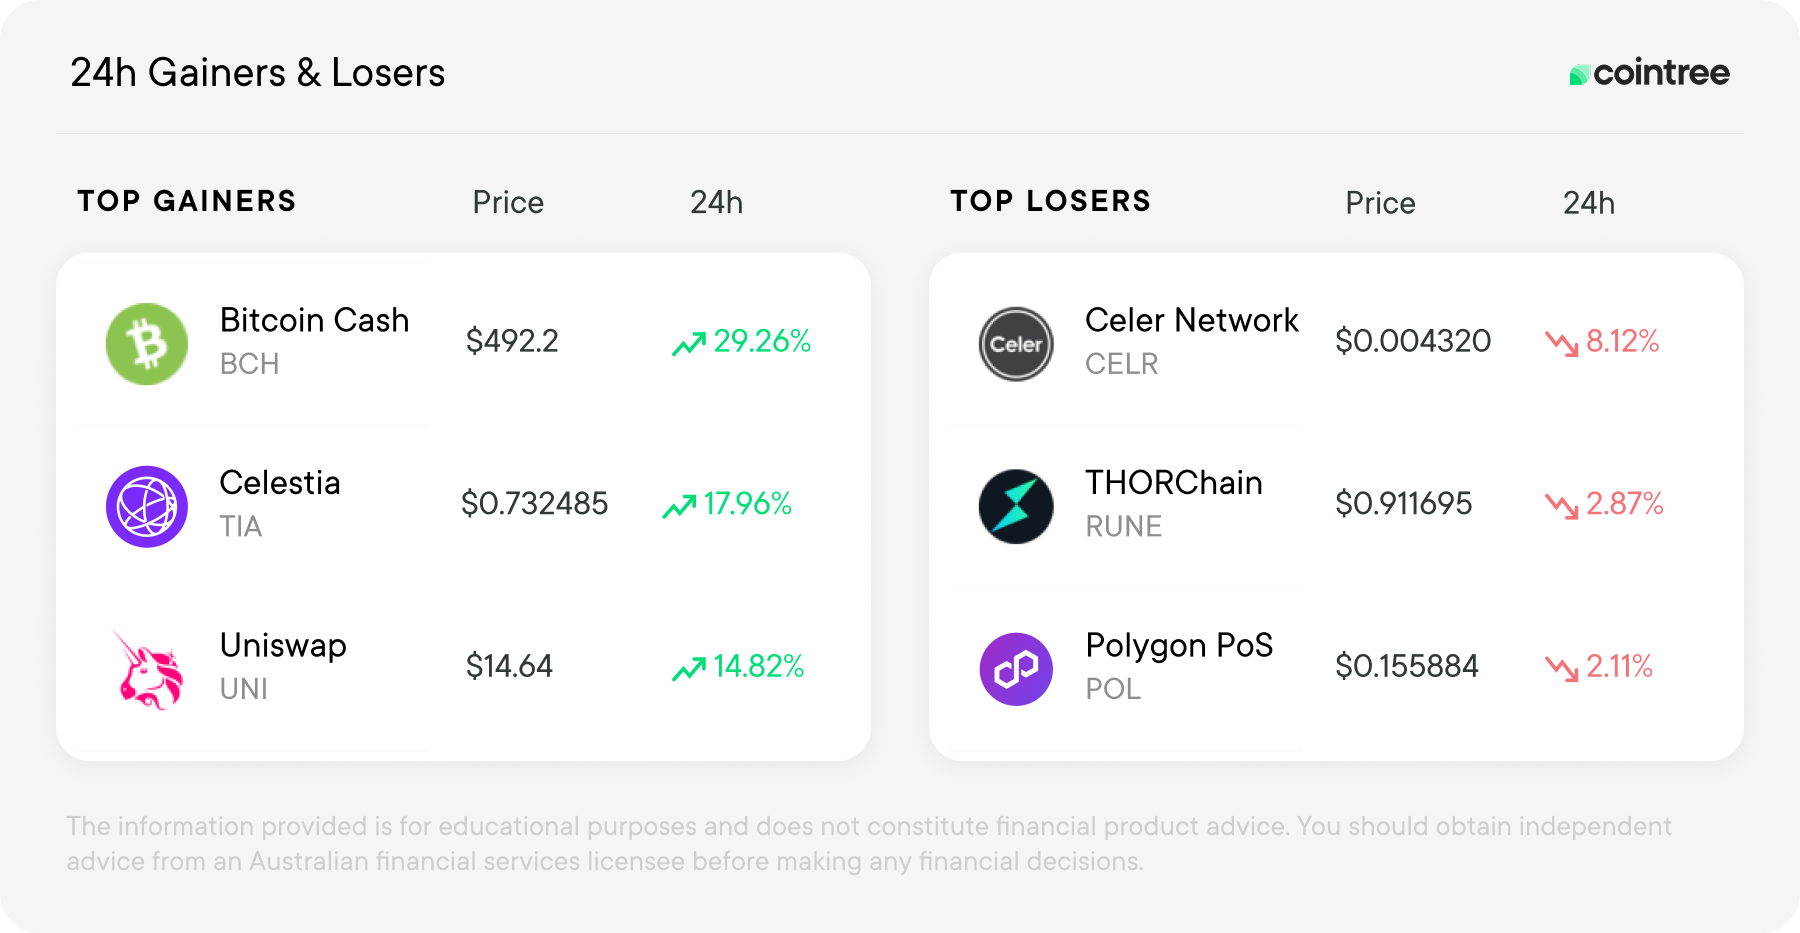This screenshot has width=1800, height=933.
Task: Click the THORChain lightning icon
Action: pyautogui.click(x=1016, y=506)
